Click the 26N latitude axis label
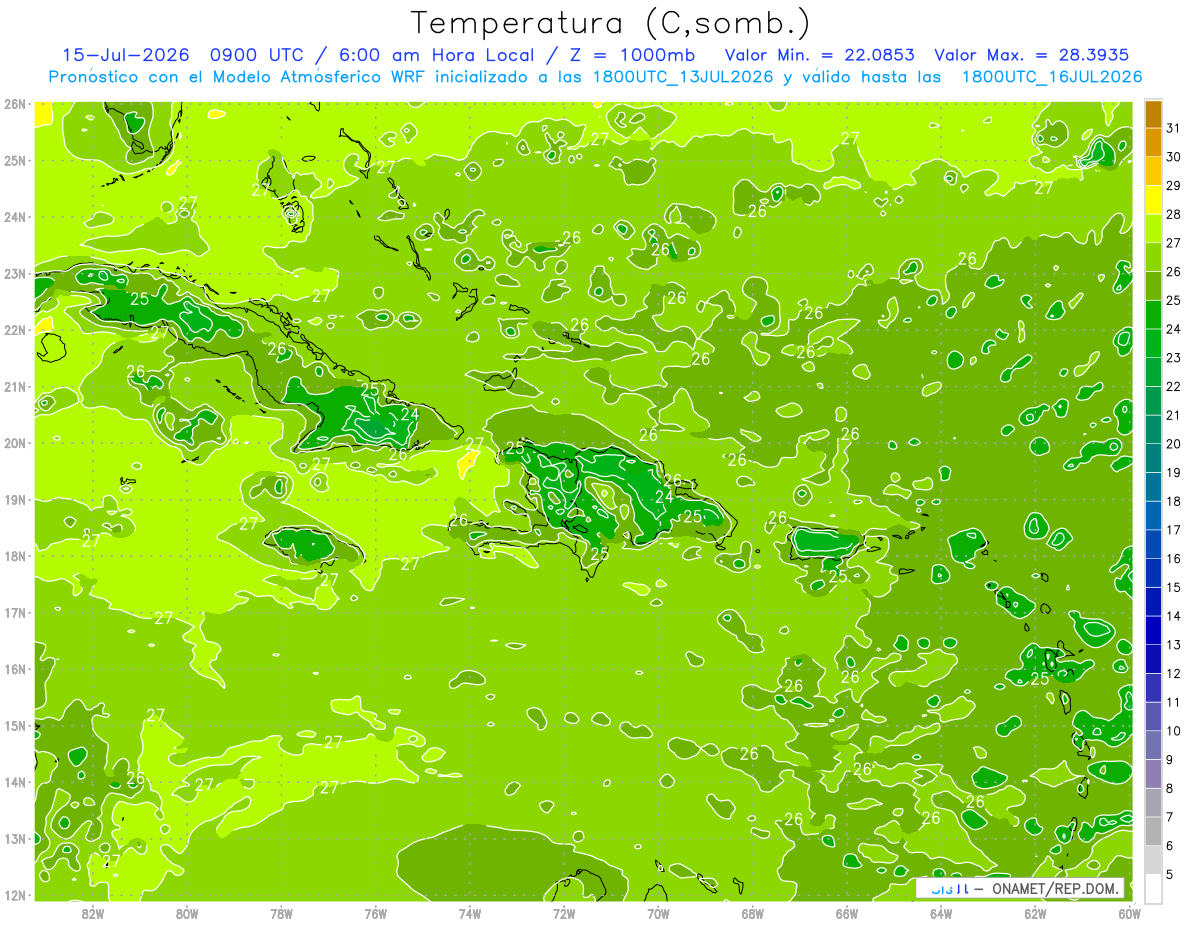The image size is (1200, 927). coord(15,104)
